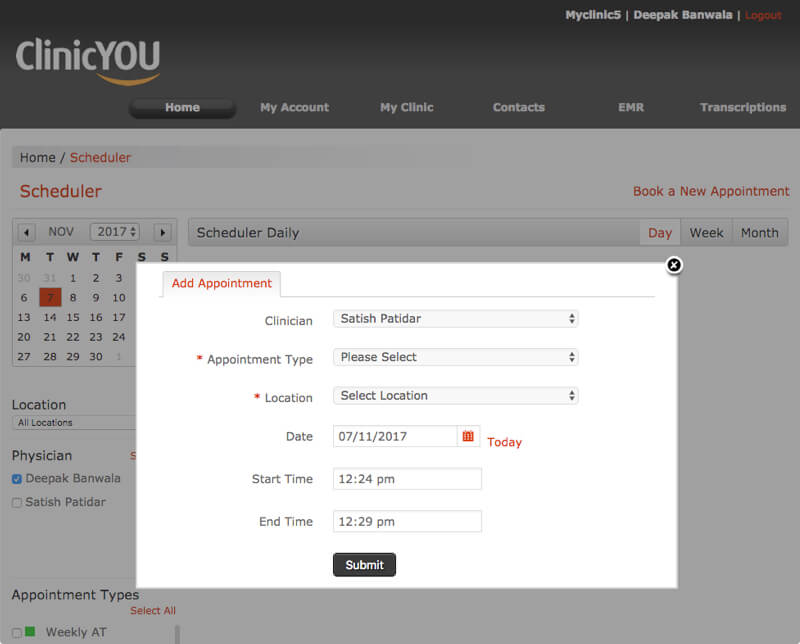Go to previous month in mini calendar
800x644 pixels.
(x=26, y=232)
